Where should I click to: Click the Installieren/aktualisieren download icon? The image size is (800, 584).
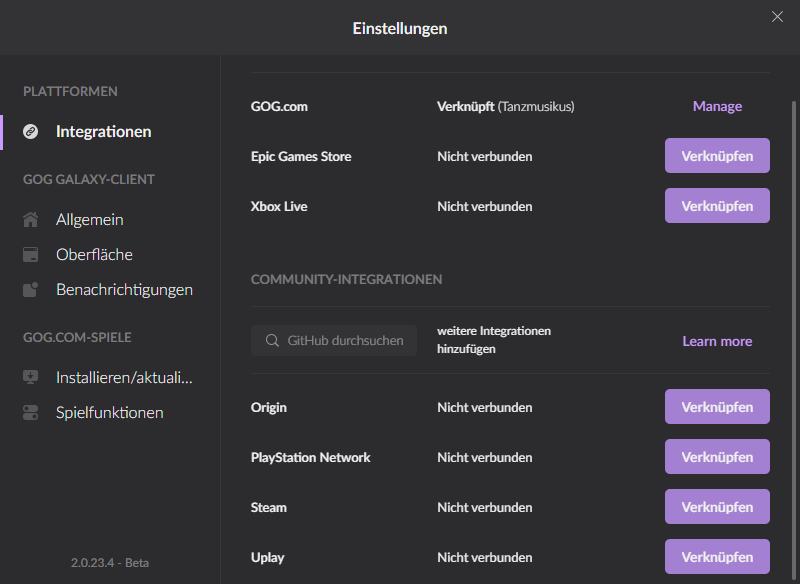[x=31, y=377]
